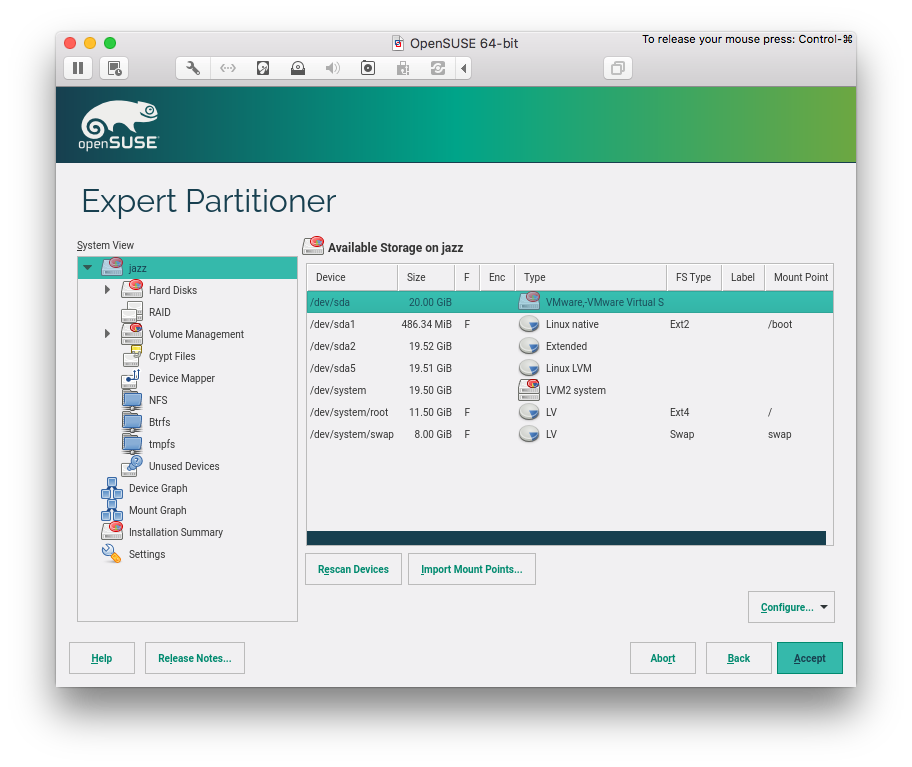
Task: Open the Help button
Action: click(x=102, y=658)
